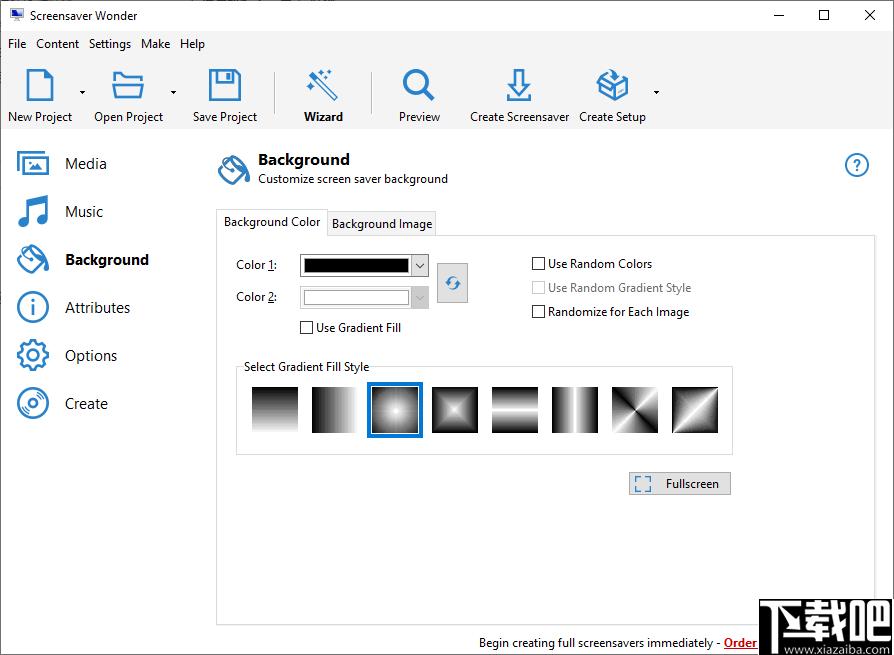The height and width of the screenshot is (655, 894).
Task: Expand the Open Project dropdown arrow
Action: point(173,92)
